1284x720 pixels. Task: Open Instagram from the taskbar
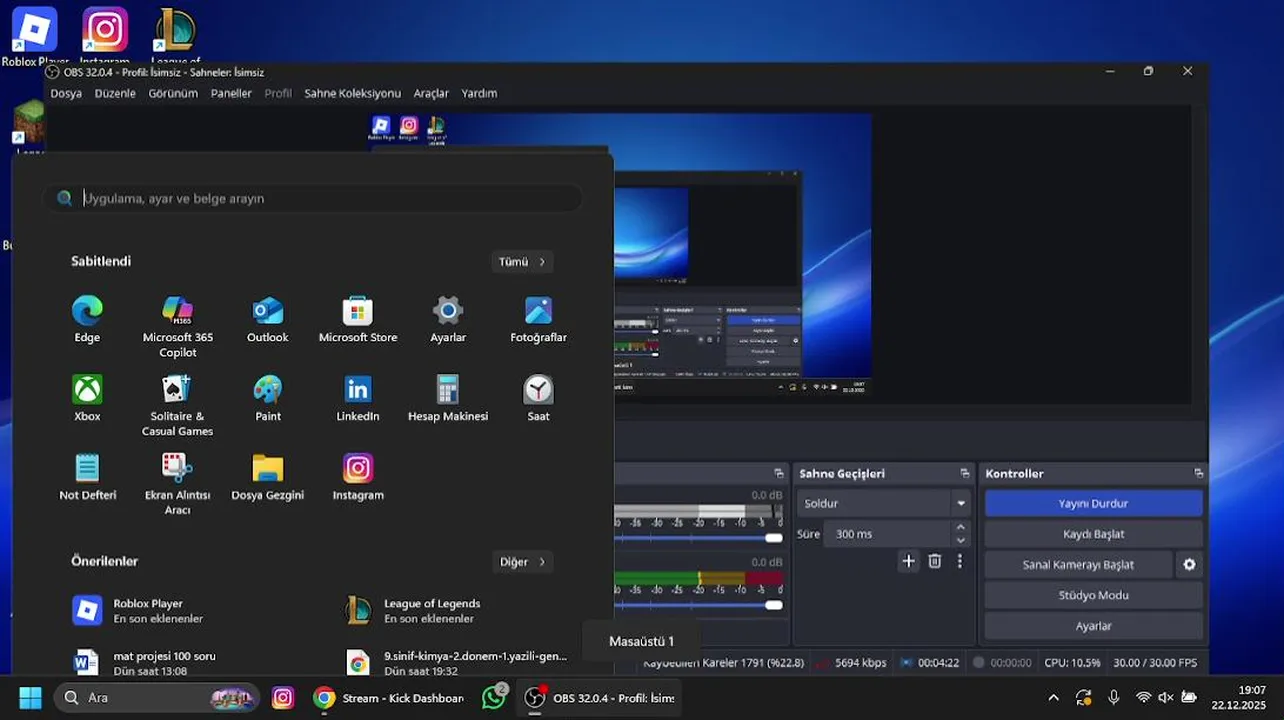click(283, 697)
